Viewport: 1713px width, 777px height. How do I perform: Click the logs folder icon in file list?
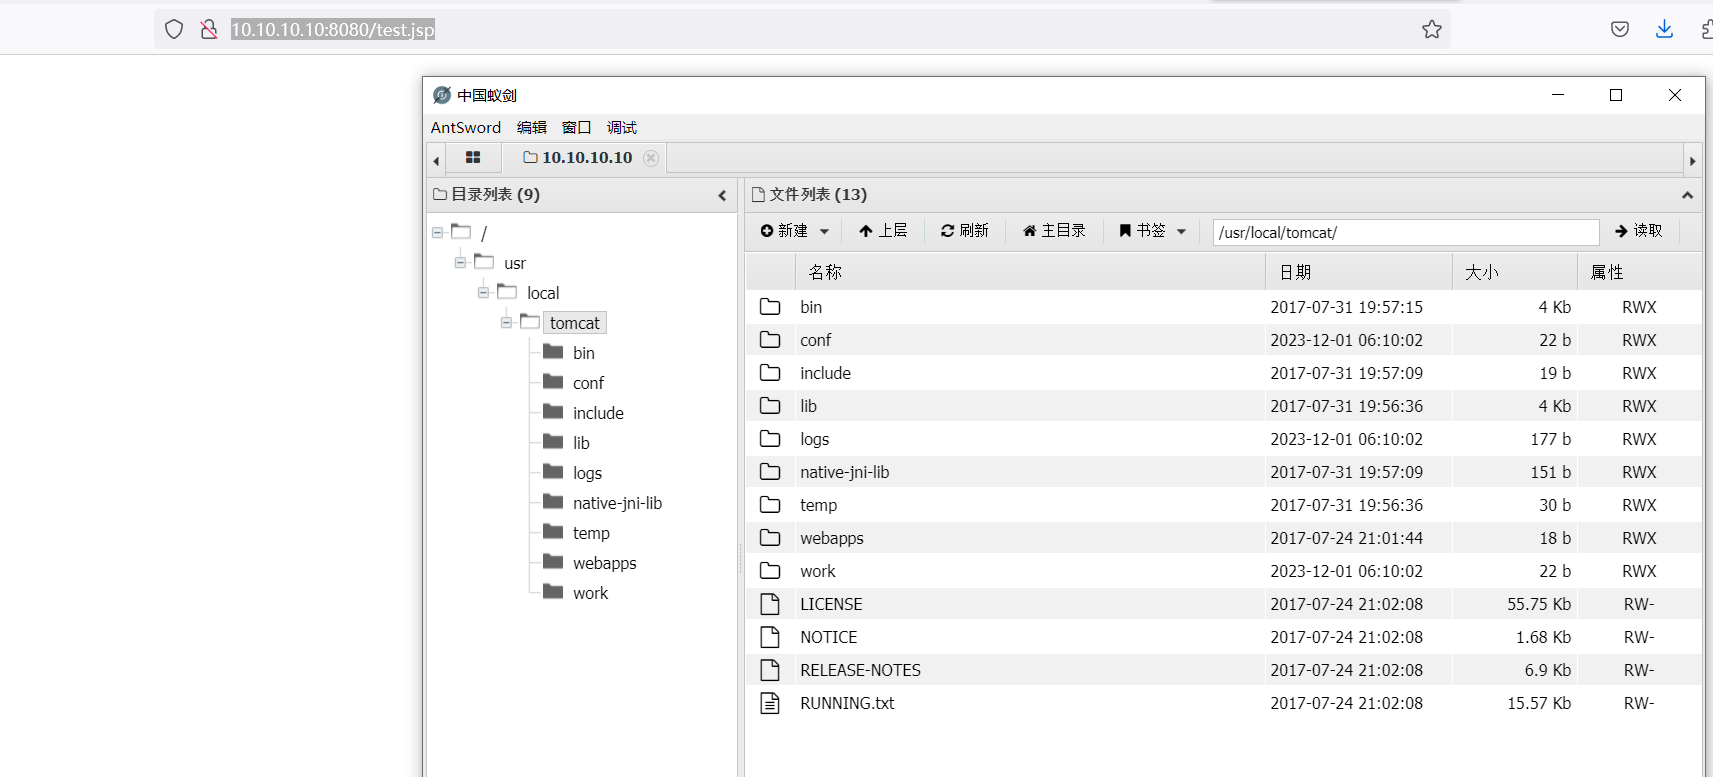(770, 439)
